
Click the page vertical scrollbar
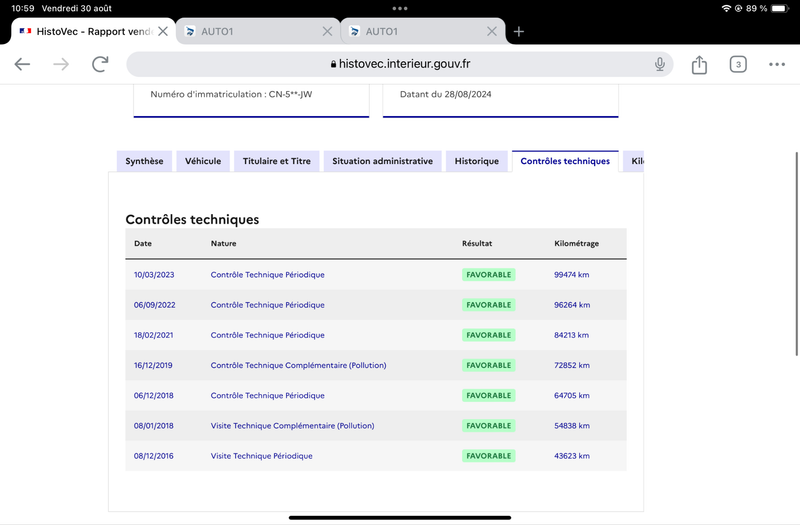[797, 254]
